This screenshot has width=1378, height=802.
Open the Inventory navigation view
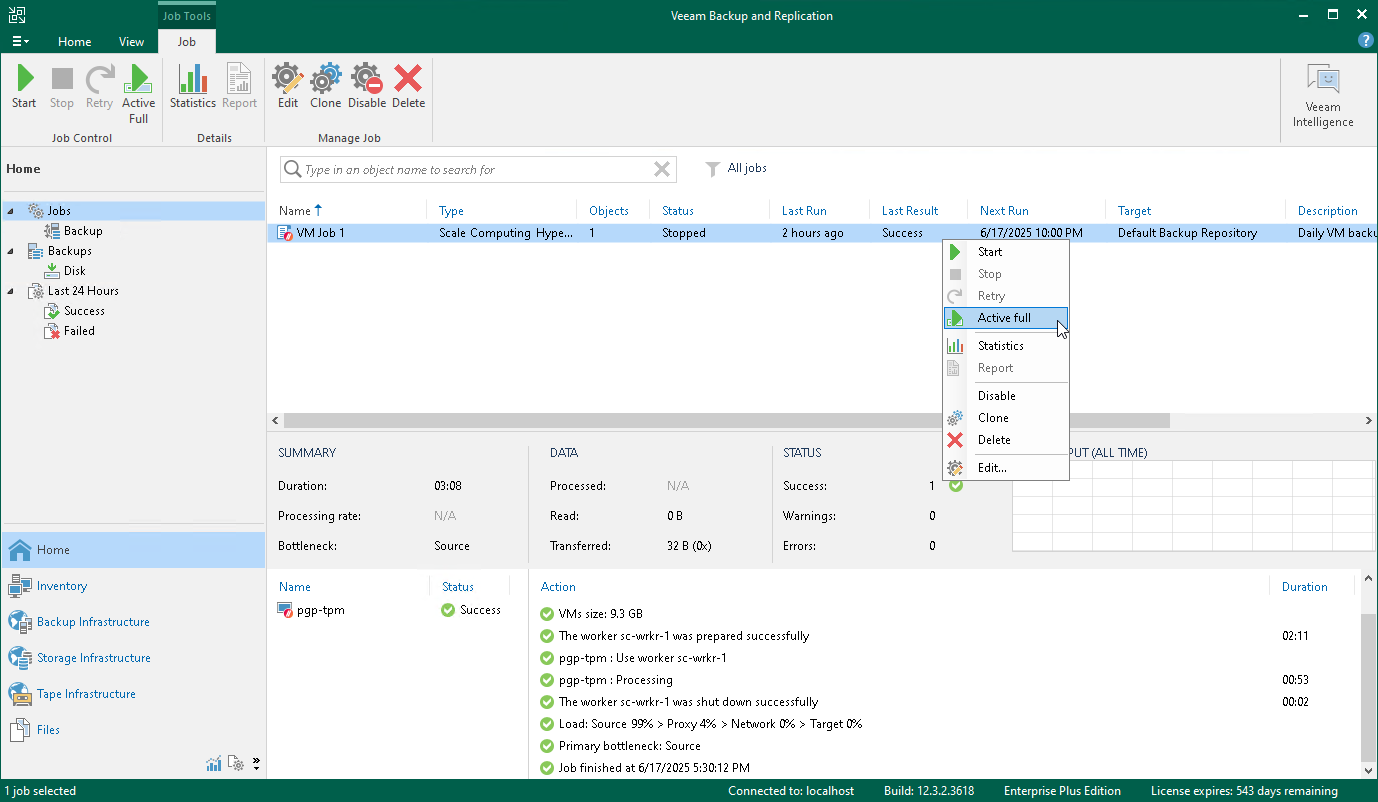(x=133, y=586)
